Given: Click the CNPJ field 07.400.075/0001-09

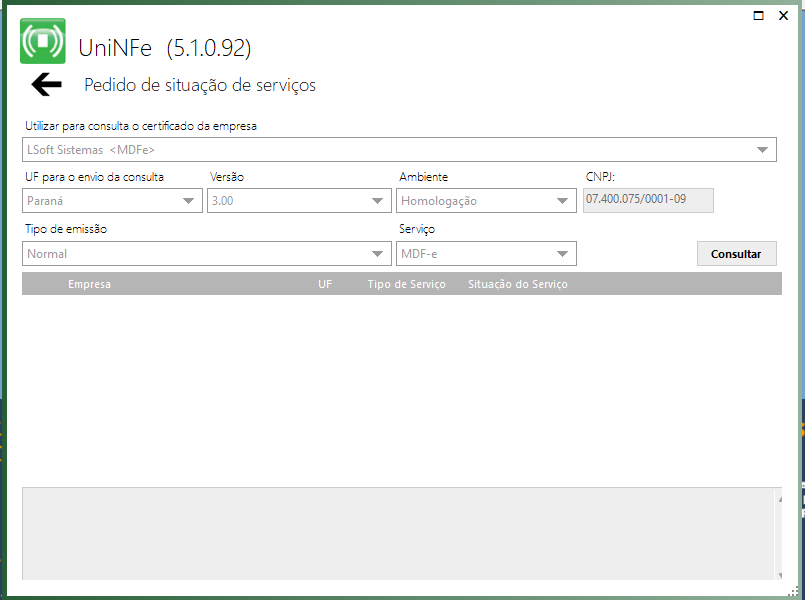Looking at the screenshot, I should pyautogui.click(x=648, y=200).
